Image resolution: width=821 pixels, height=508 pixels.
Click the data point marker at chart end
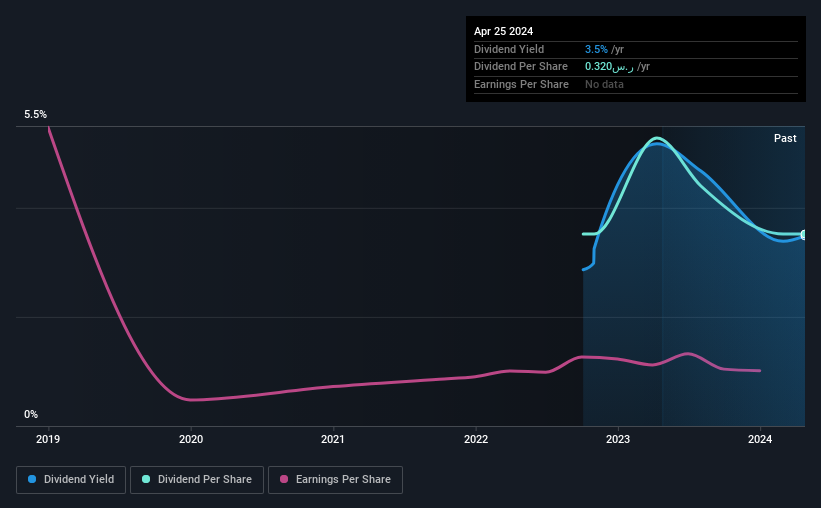[804, 235]
